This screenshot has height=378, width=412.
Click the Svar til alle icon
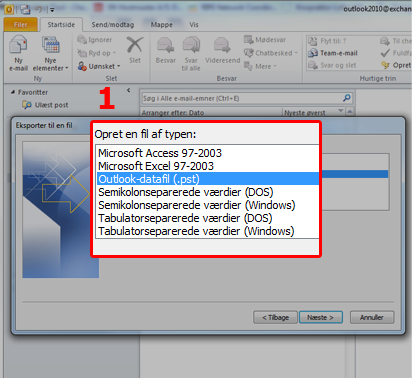coord(191,45)
